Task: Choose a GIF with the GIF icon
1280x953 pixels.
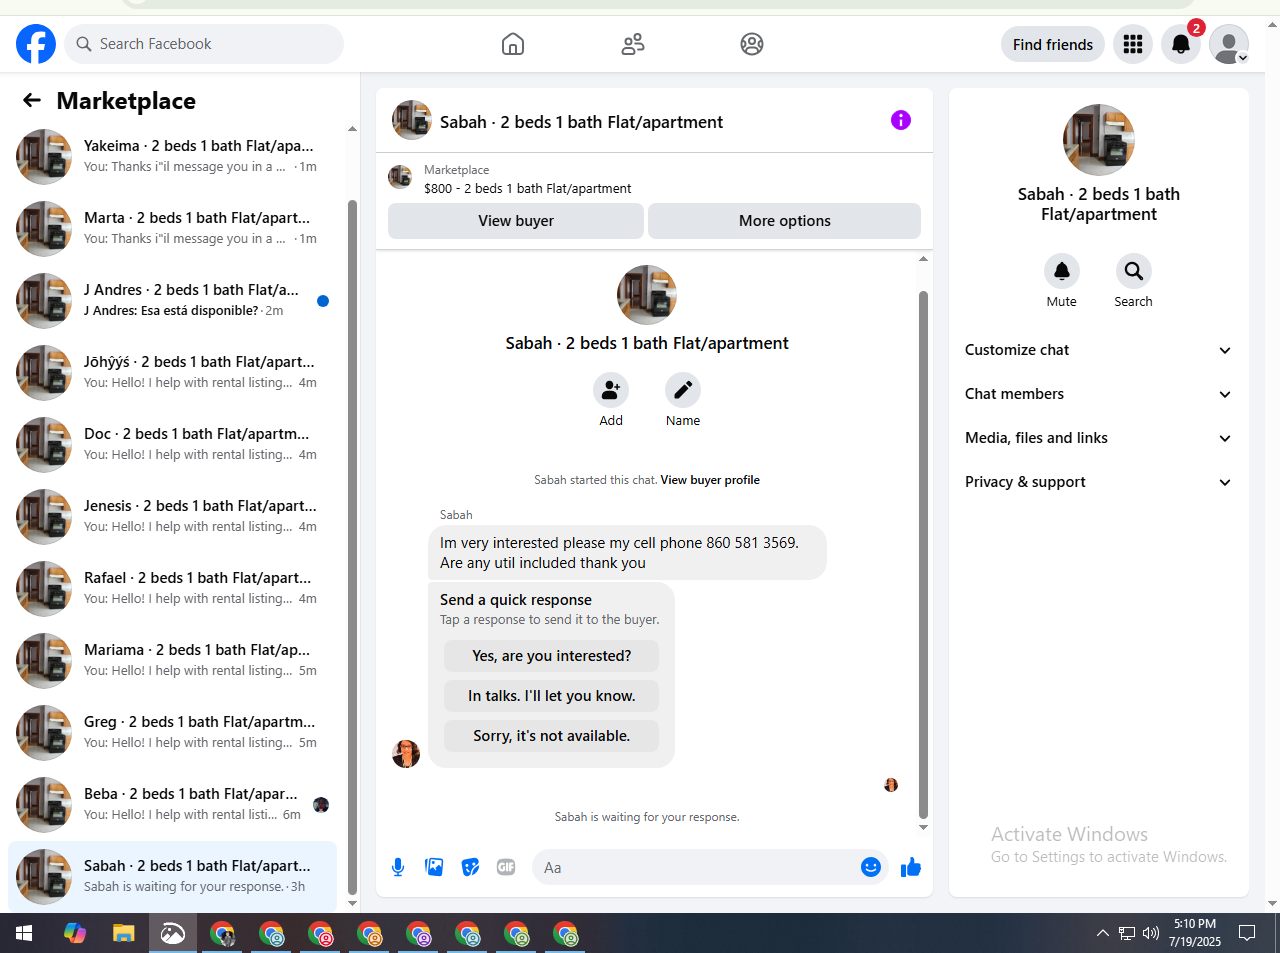Action: coord(506,867)
